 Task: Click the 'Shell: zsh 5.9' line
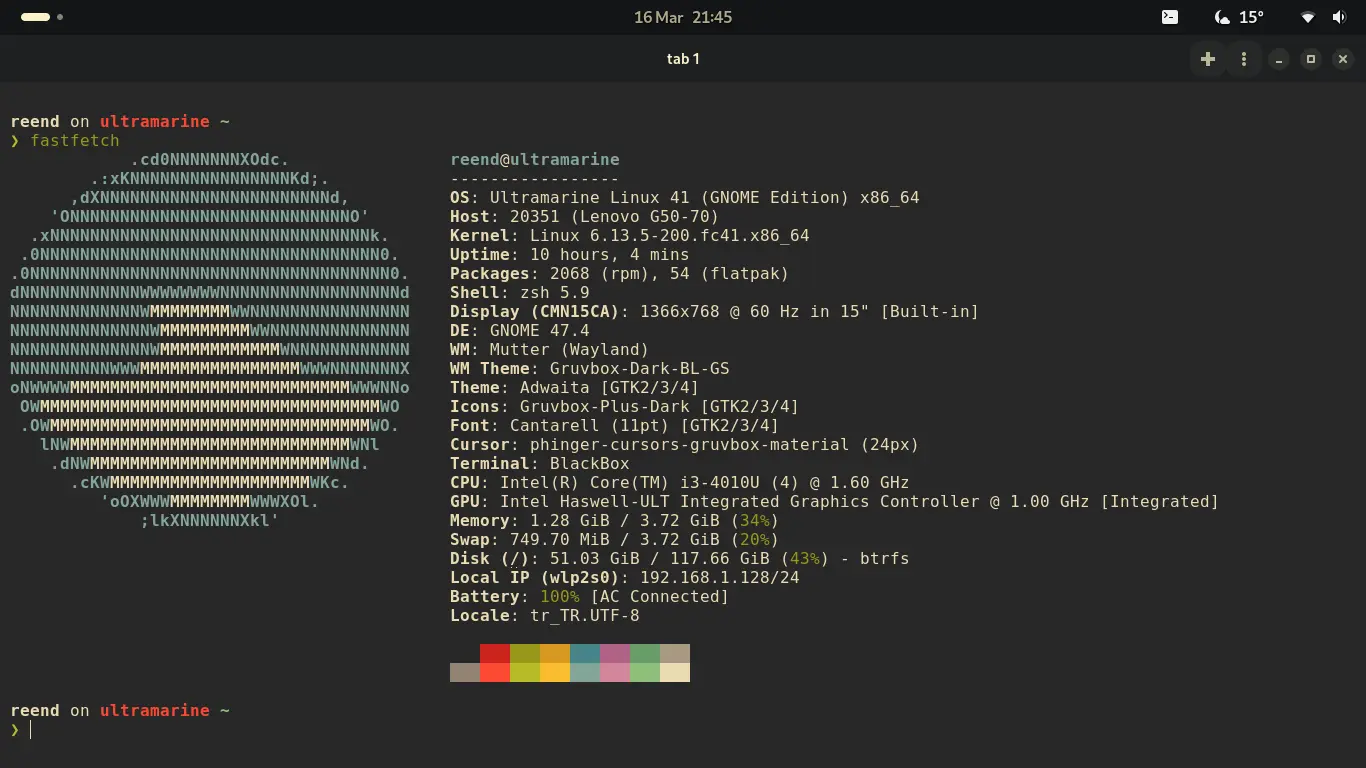(x=520, y=293)
